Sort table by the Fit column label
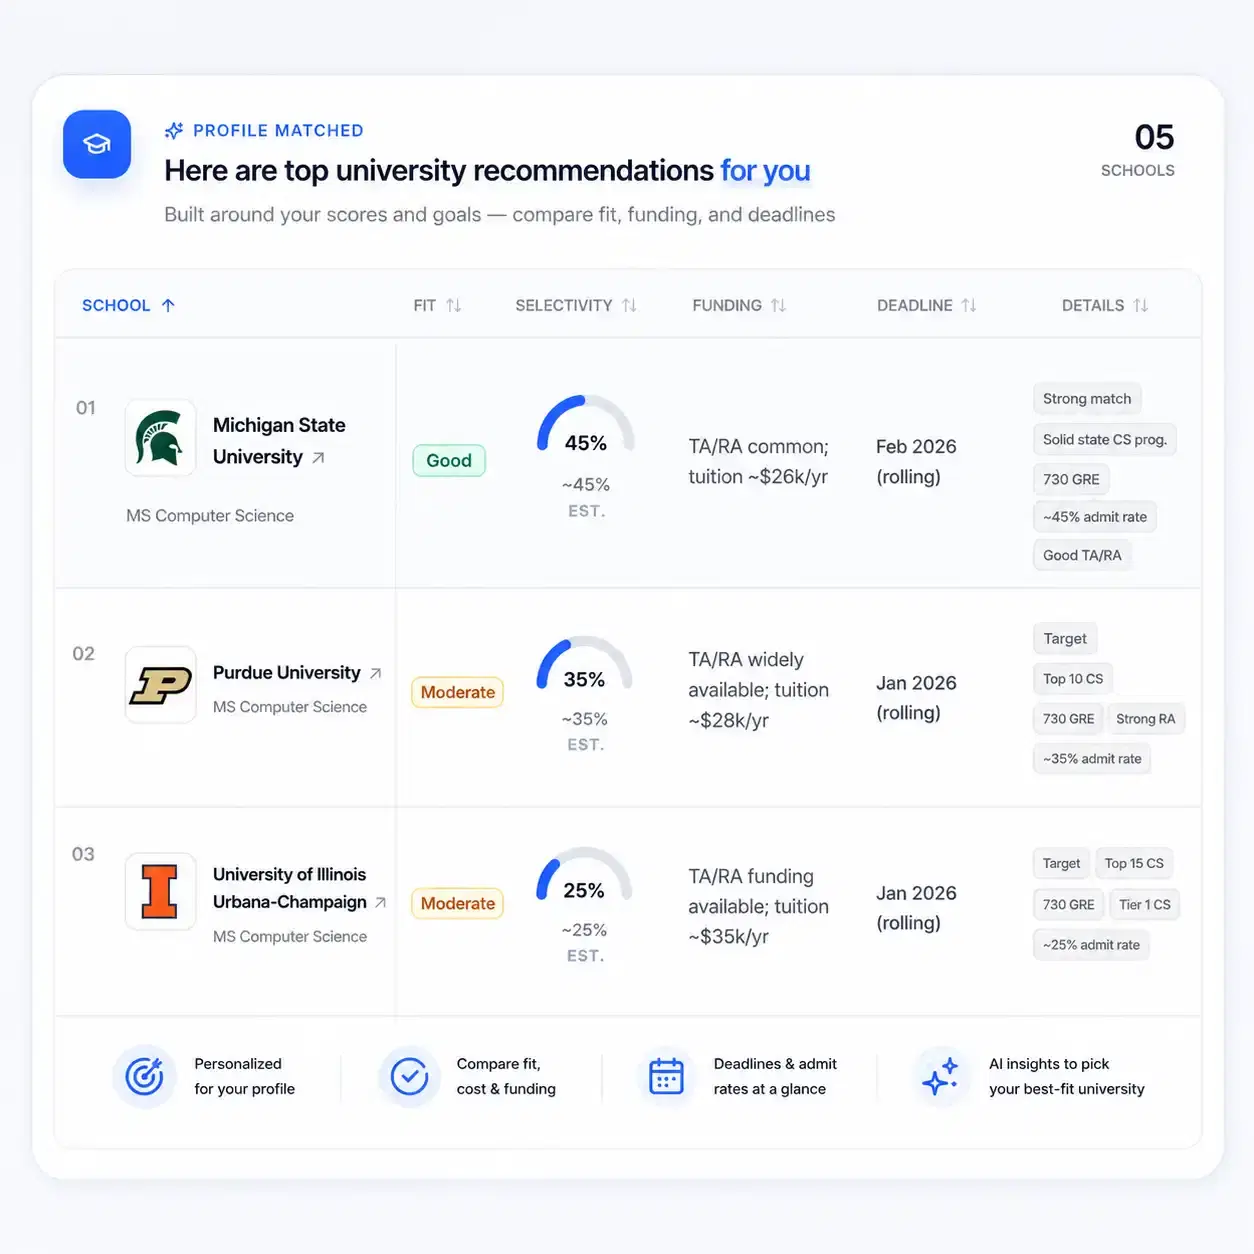The width and height of the screenshot is (1254, 1254). pos(425,305)
